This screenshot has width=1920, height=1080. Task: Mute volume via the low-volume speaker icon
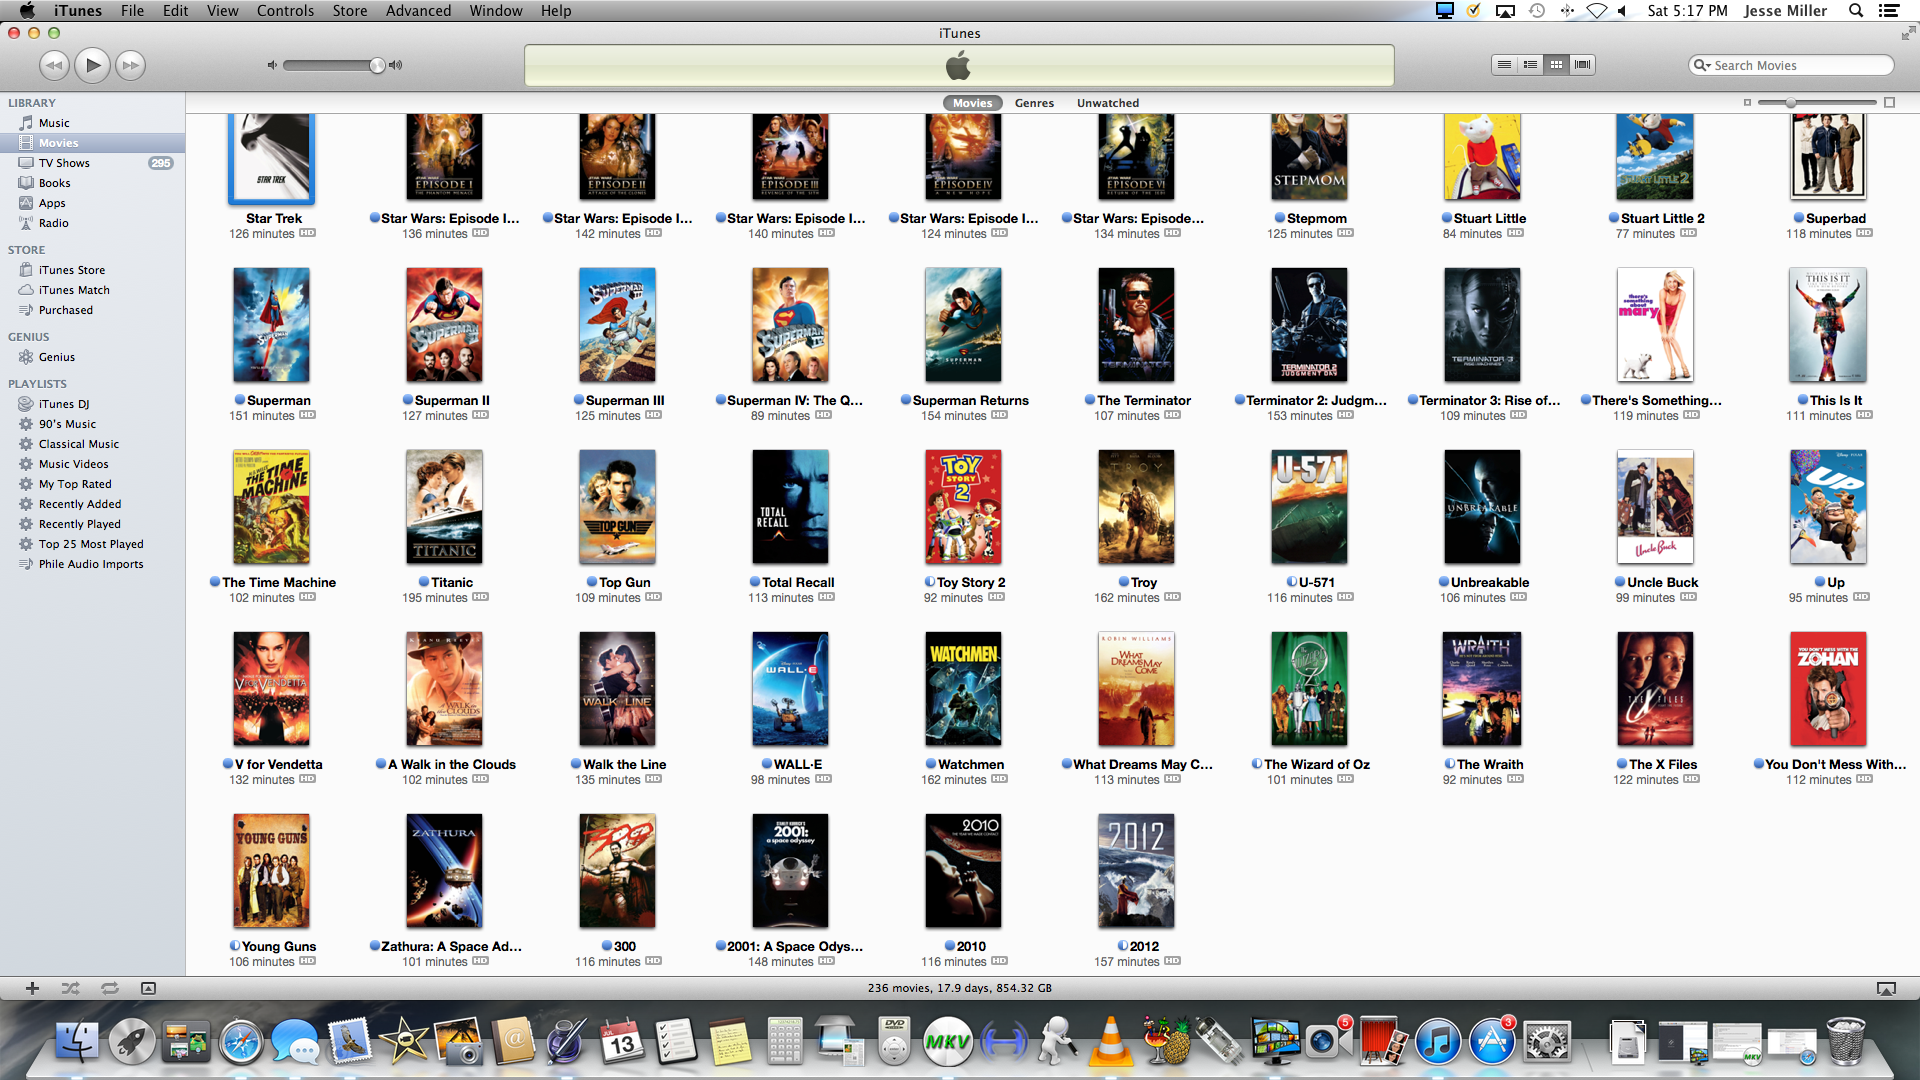coord(271,65)
